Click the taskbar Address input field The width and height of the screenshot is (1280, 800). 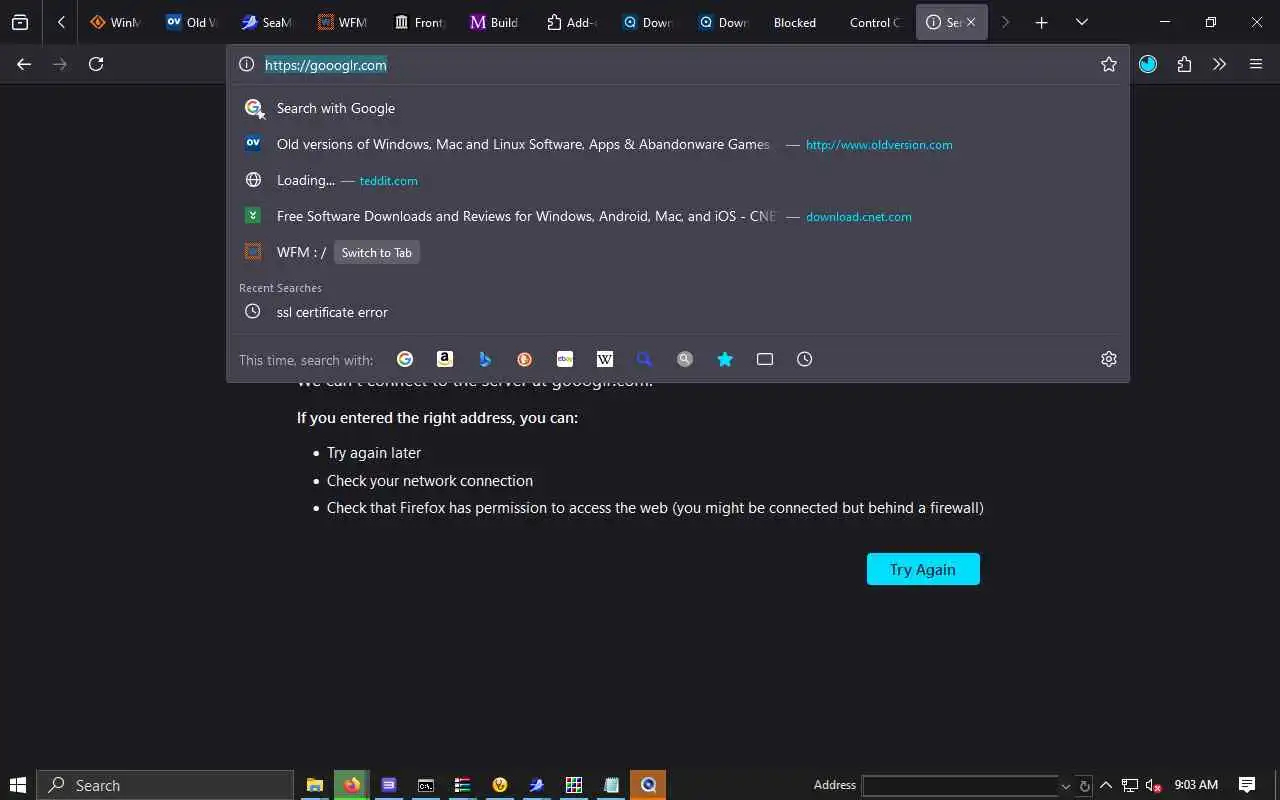pos(960,785)
